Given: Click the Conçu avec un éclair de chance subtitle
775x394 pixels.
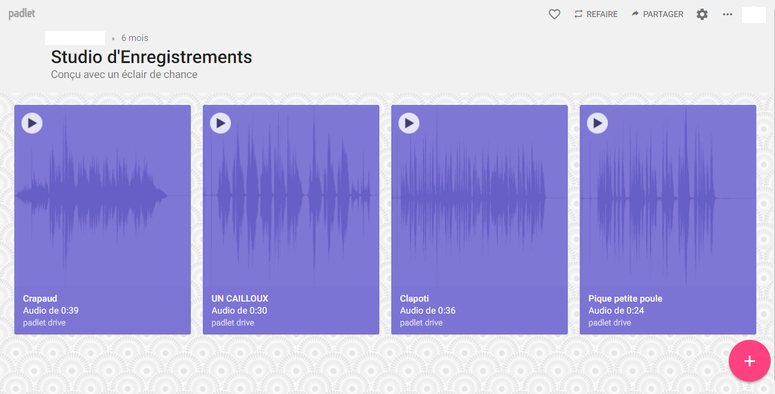Looking at the screenshot, I should pos(124,75).
